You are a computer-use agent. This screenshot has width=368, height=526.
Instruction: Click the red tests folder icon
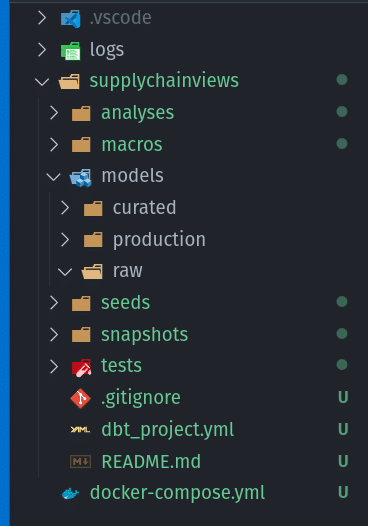pos(81,367)
